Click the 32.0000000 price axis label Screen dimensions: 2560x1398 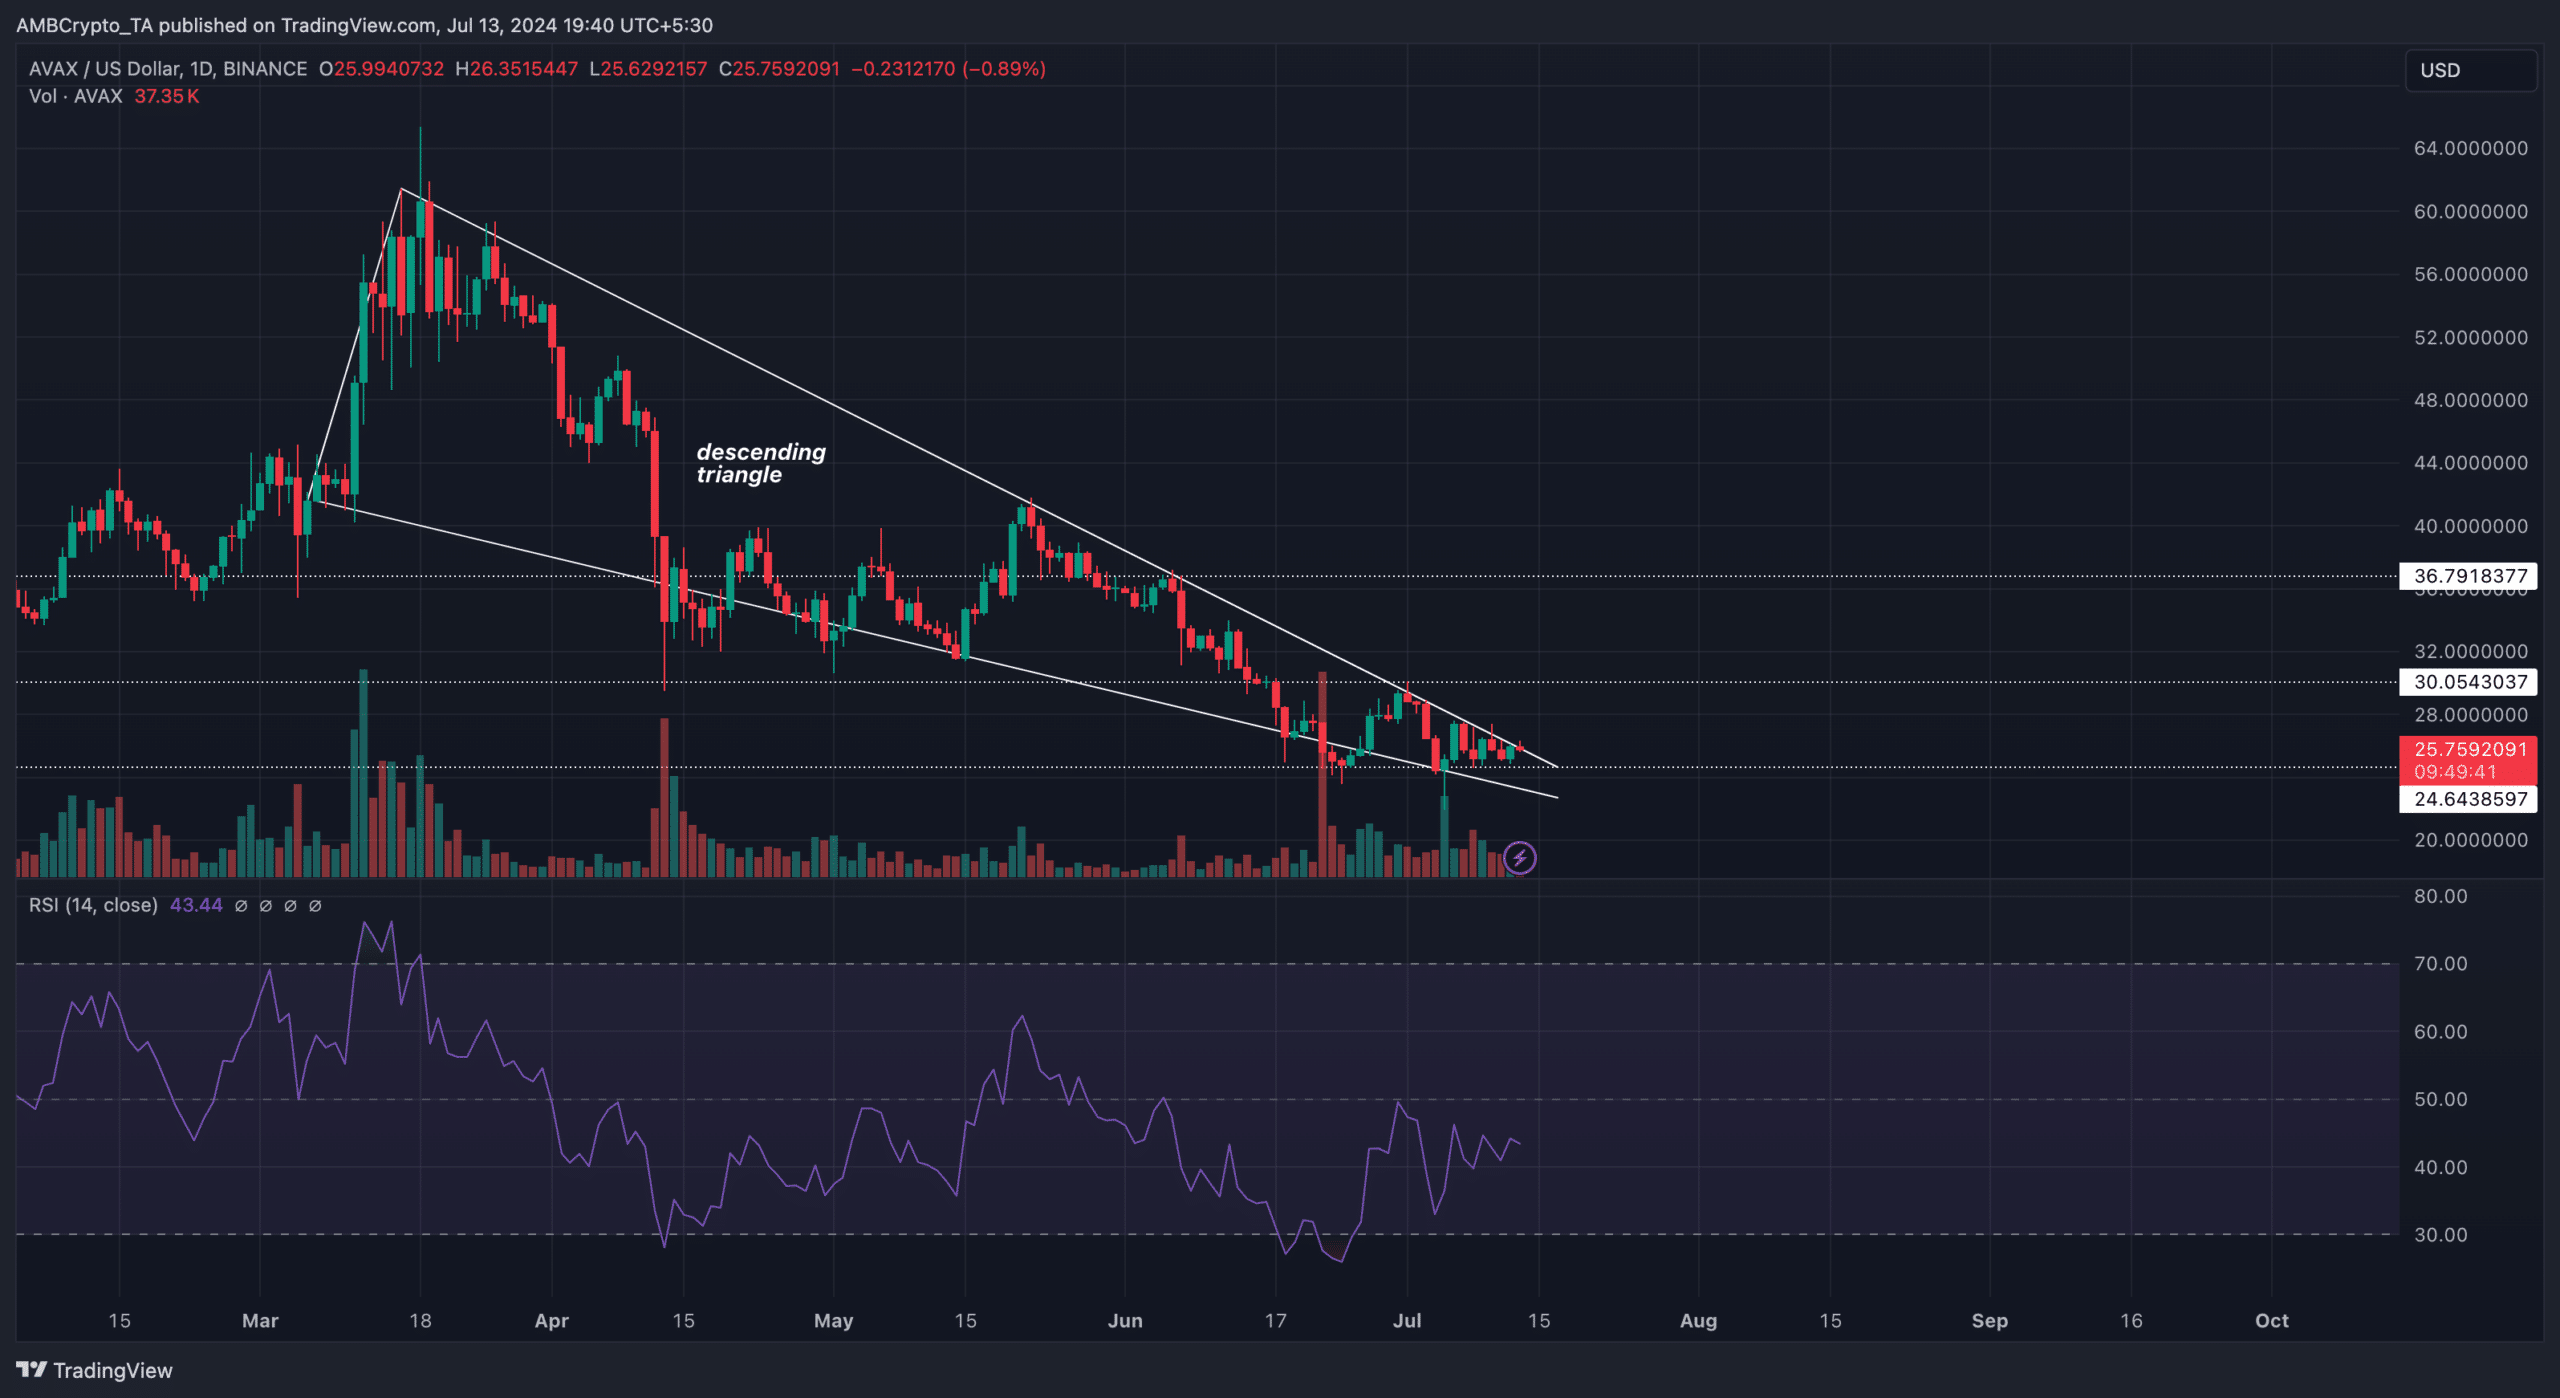click(x=2470, y=651)
